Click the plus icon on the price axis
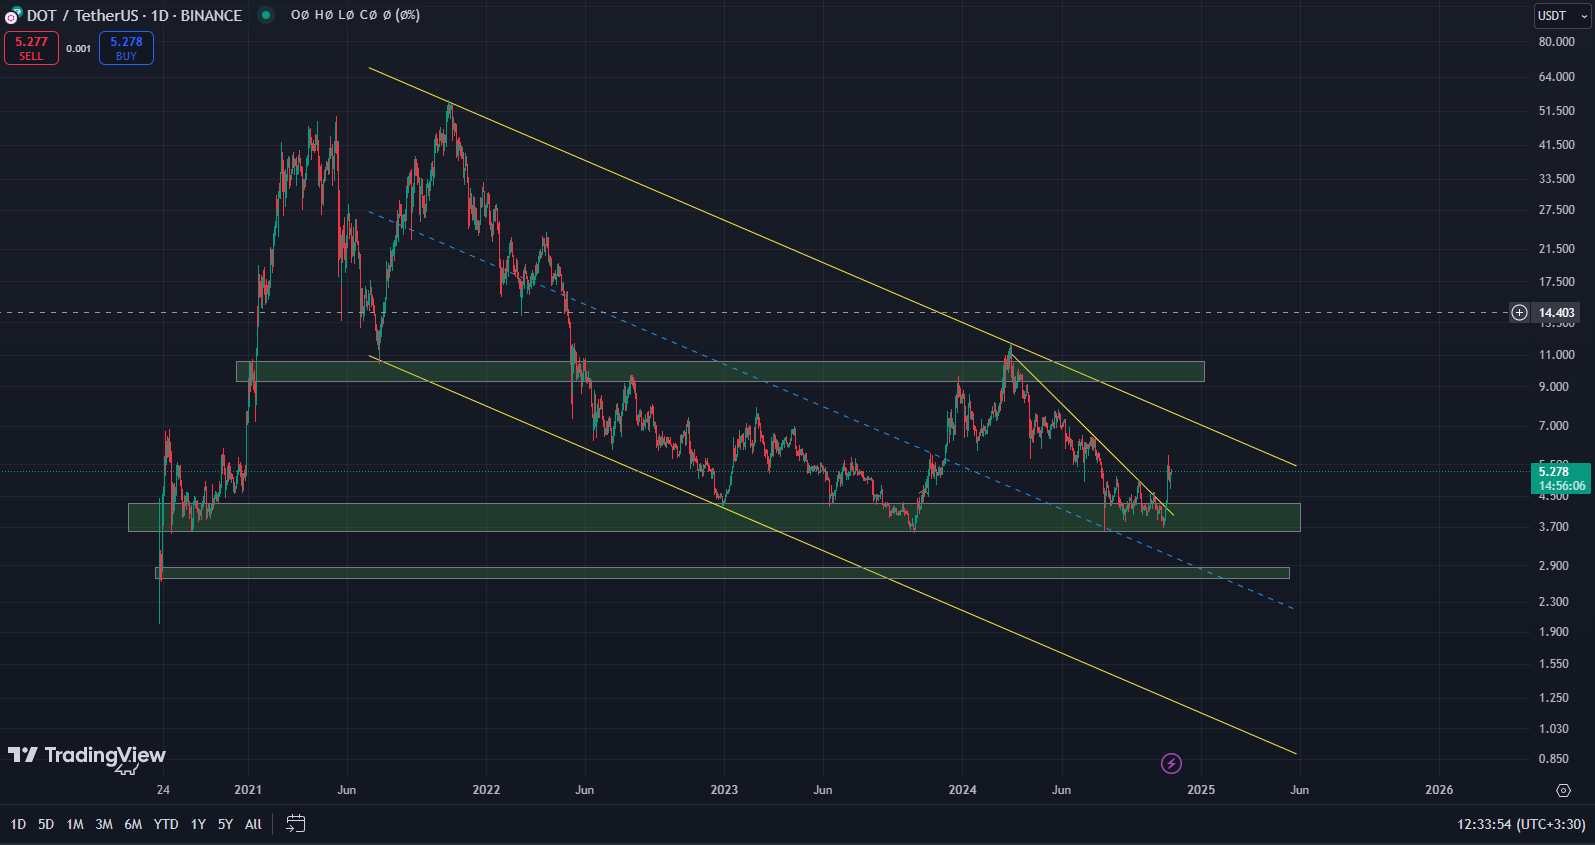This screenshot has width=1595, height=845. (1519, 313)
